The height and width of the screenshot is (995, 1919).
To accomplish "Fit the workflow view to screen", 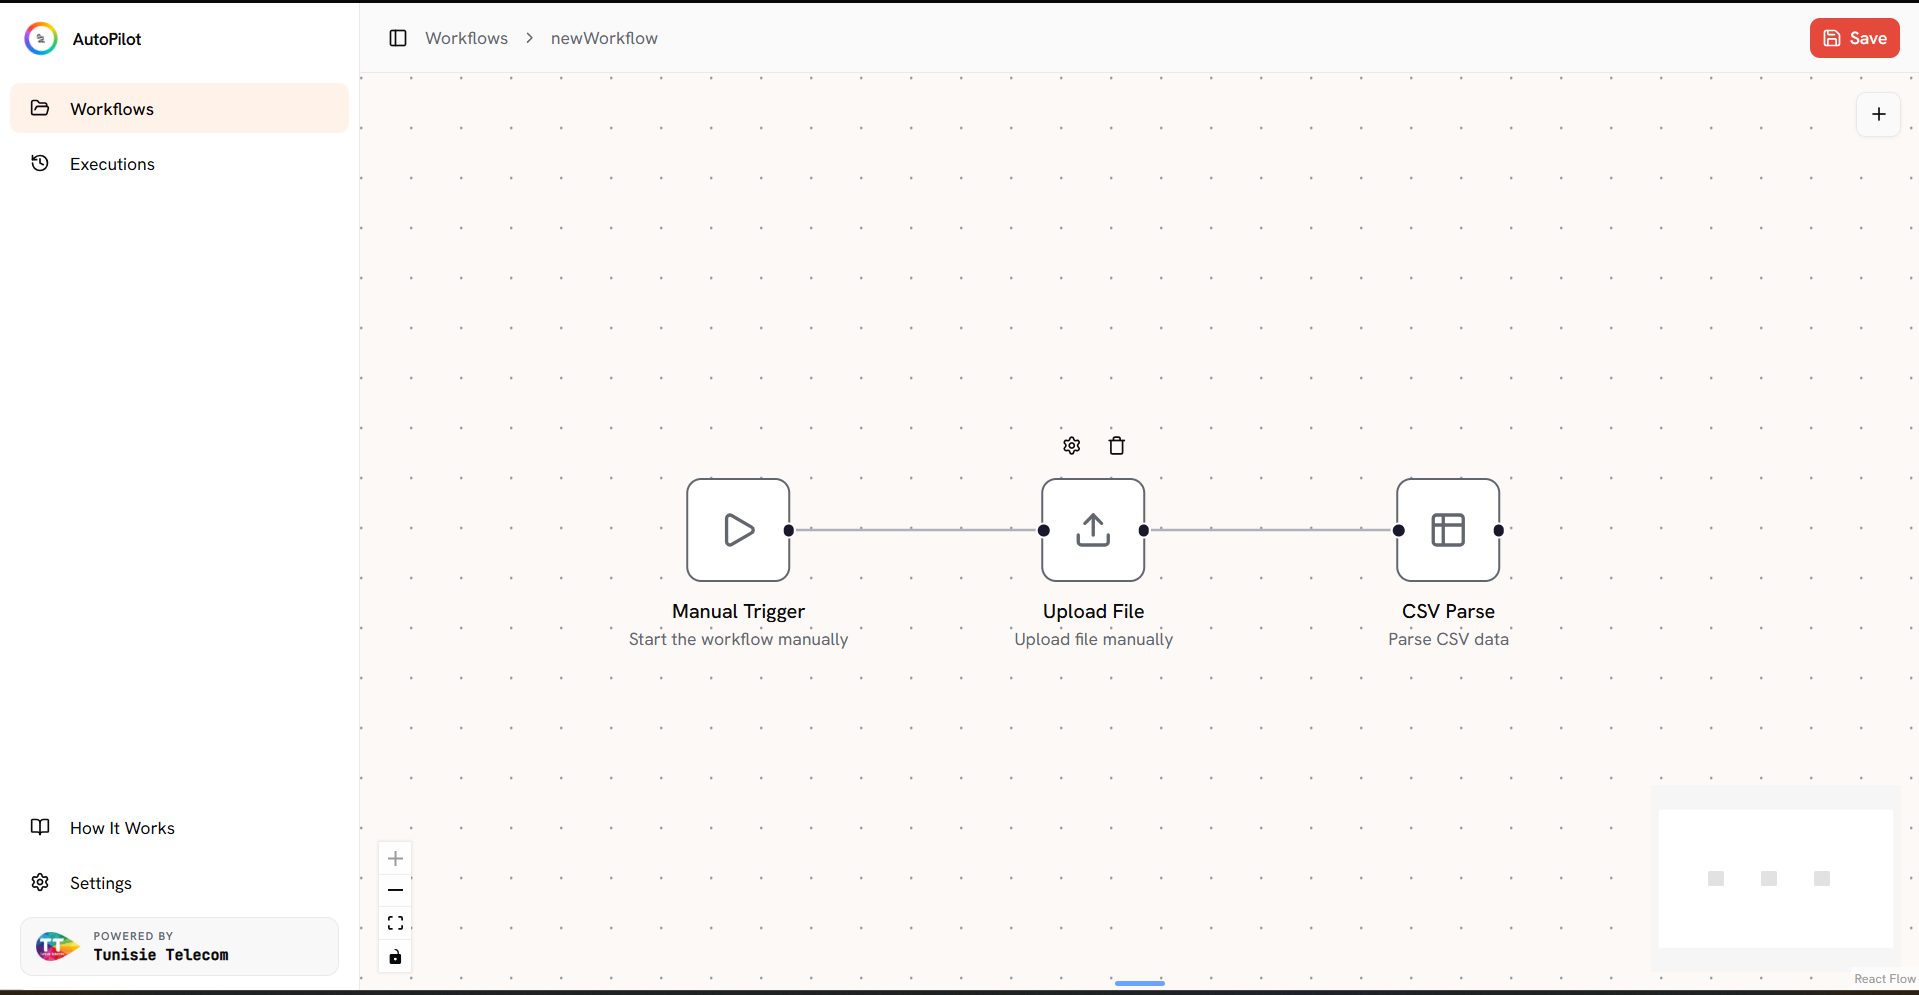I will (395, 923).
